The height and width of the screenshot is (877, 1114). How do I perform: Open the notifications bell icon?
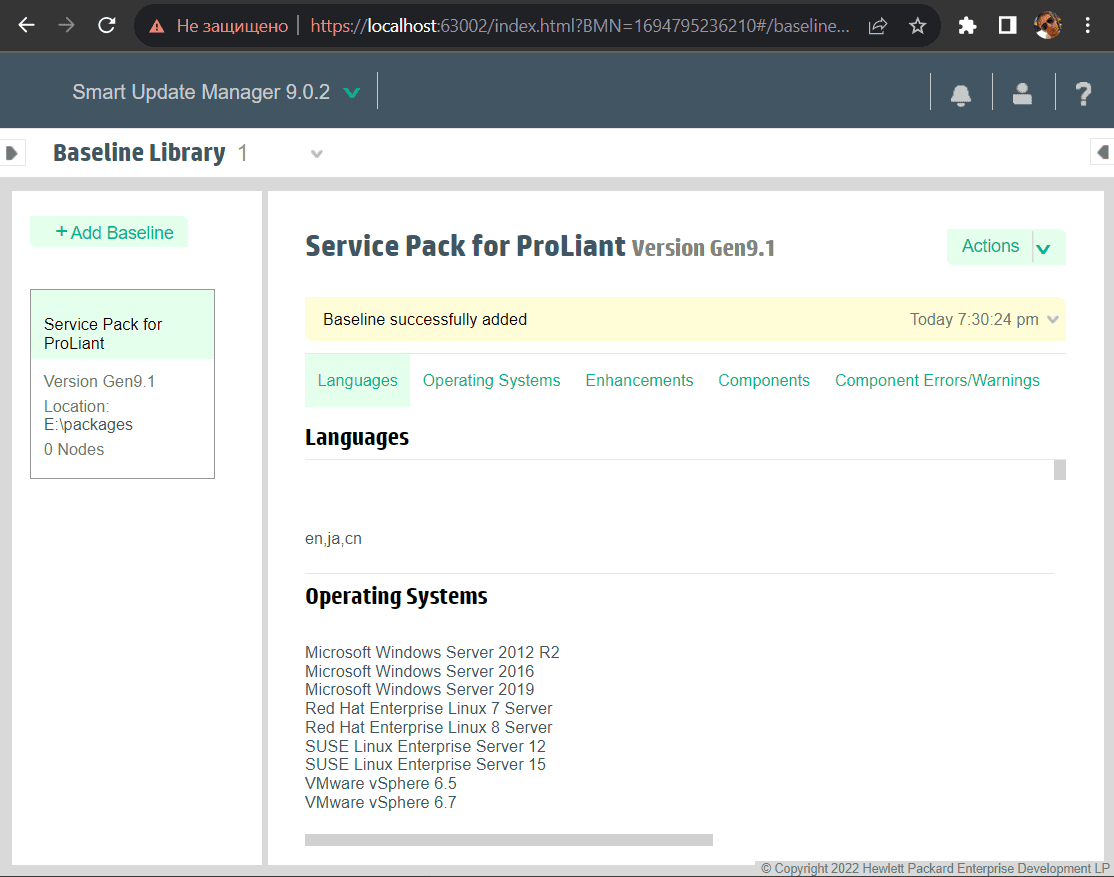(x=961, y=94)
